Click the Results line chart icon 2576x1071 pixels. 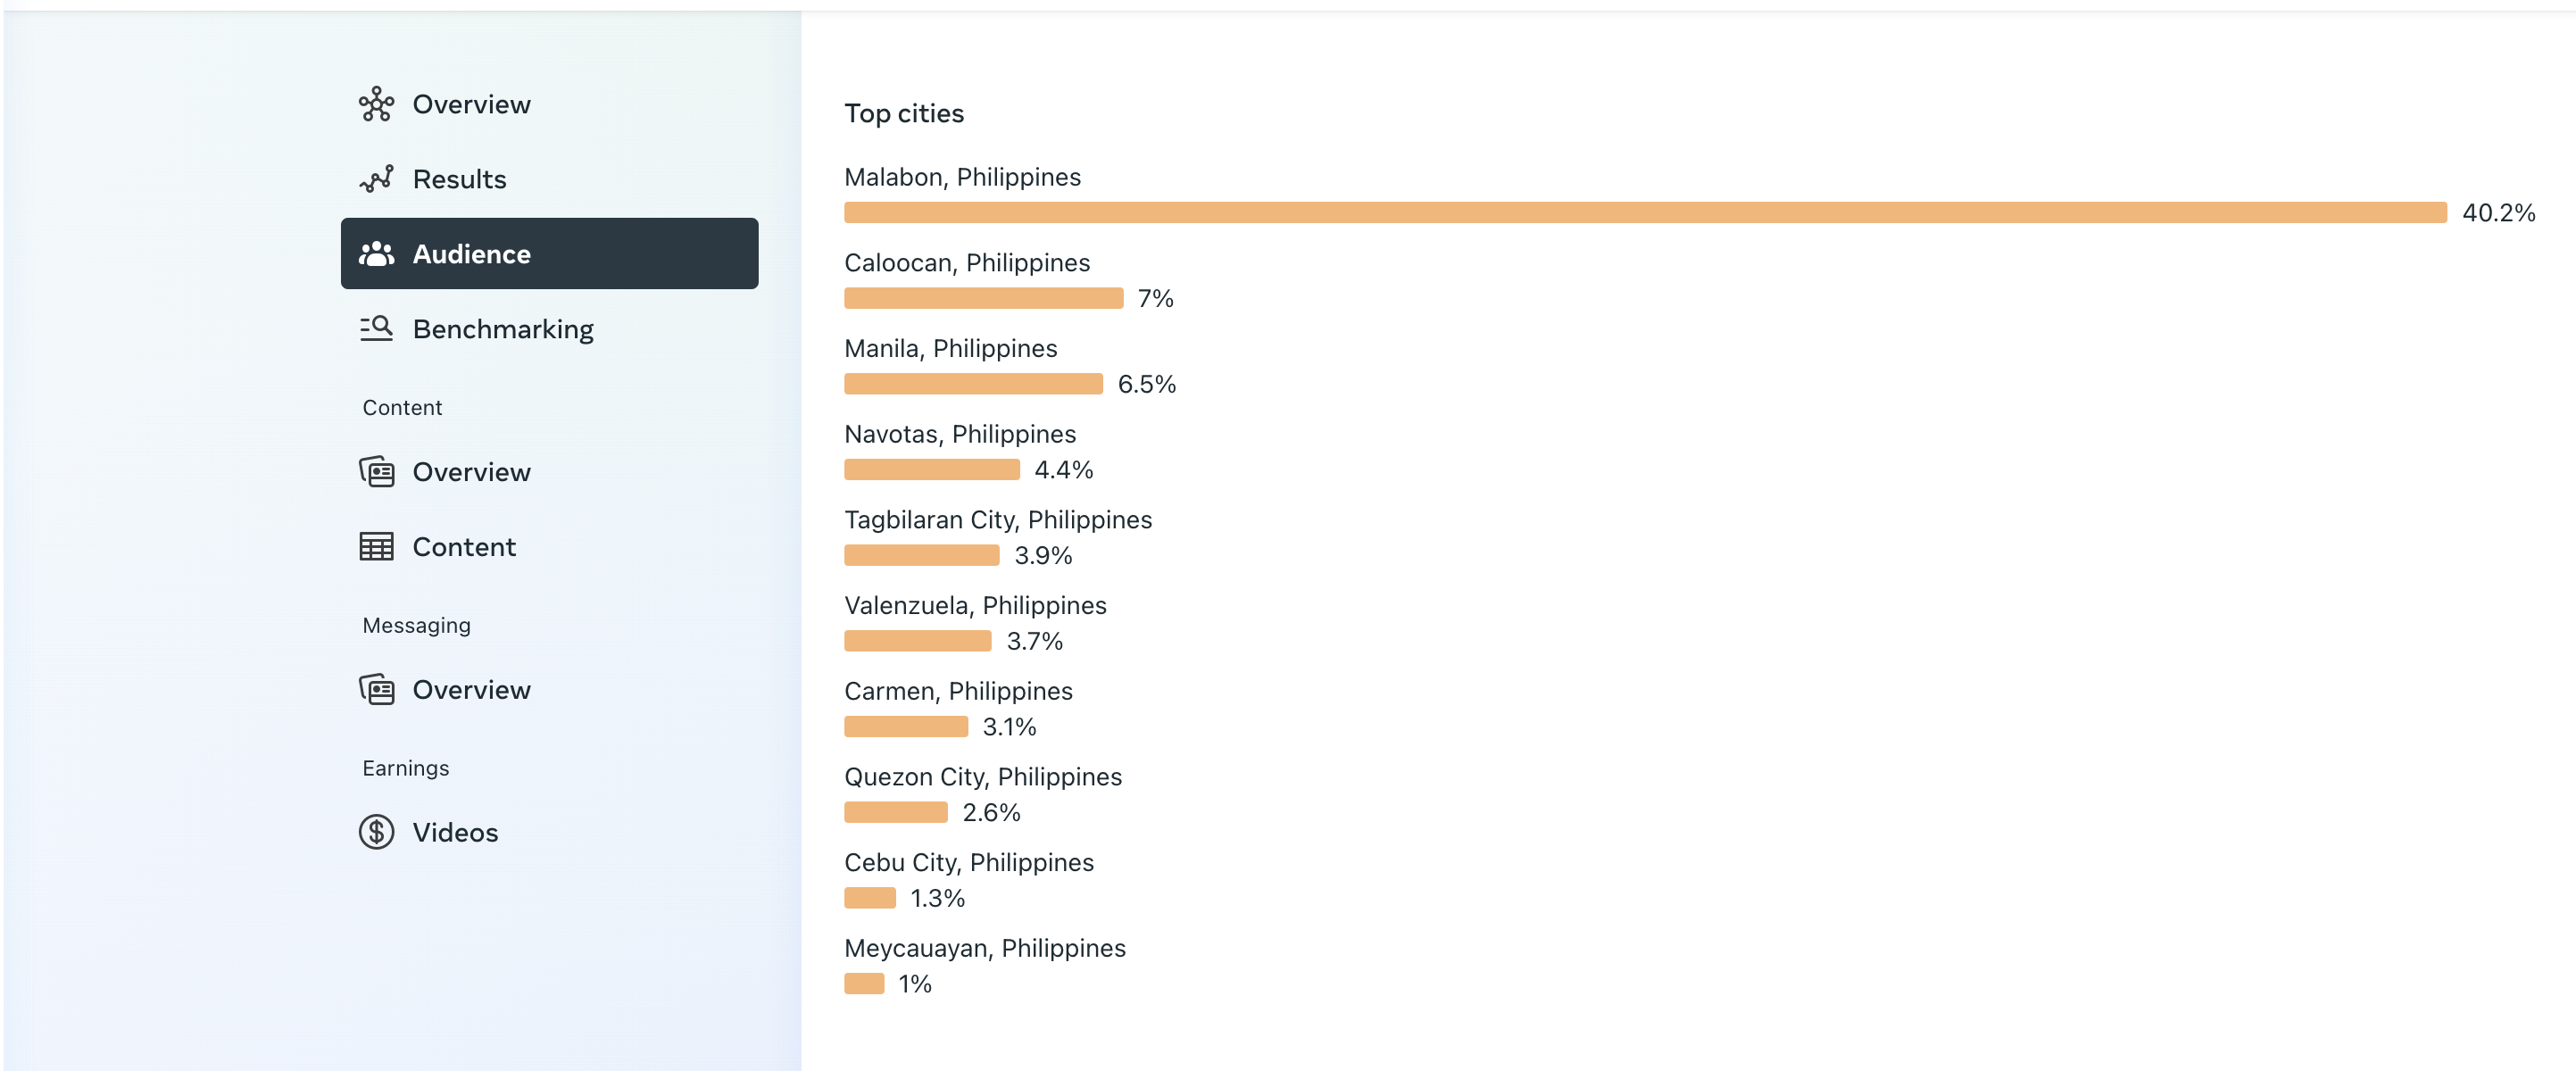[376, 179]
